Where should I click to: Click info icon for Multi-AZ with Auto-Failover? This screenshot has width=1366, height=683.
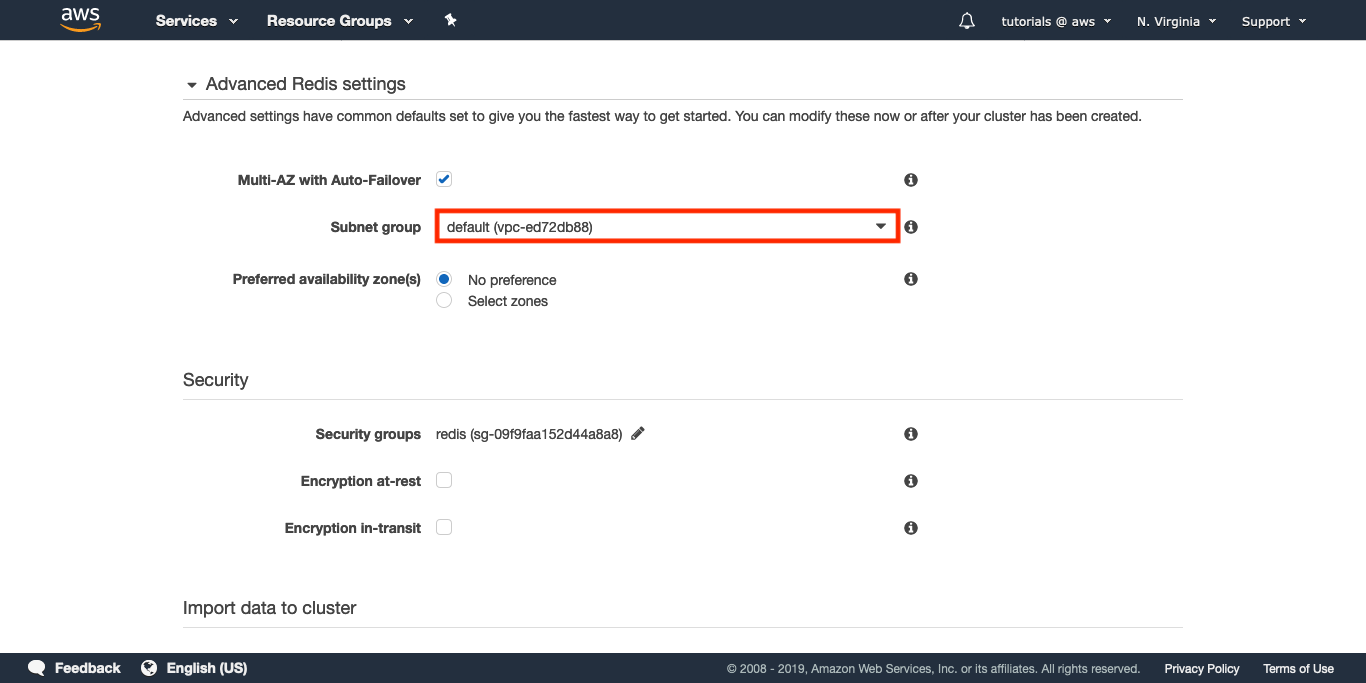click(911, 180)
